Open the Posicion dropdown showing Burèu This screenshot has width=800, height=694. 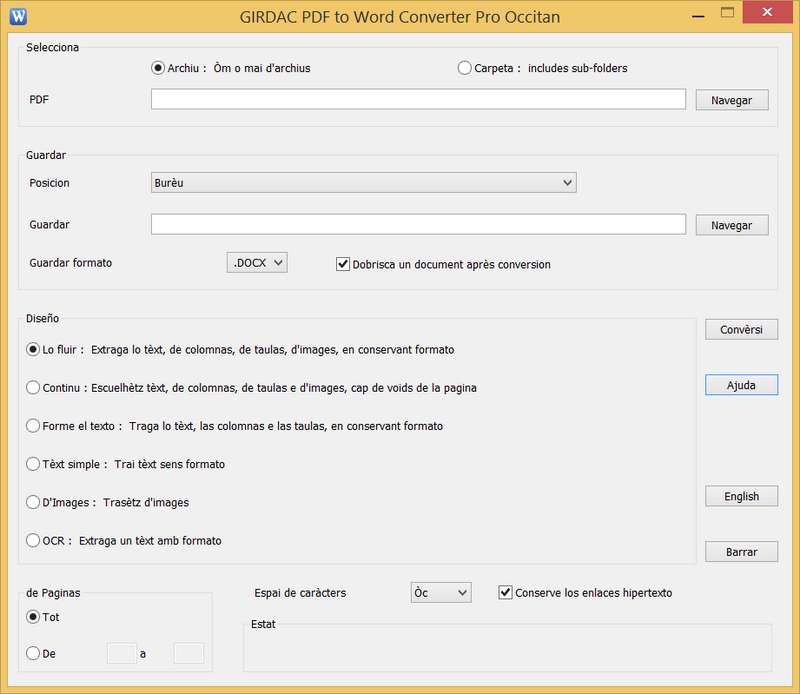pos(363,183)
